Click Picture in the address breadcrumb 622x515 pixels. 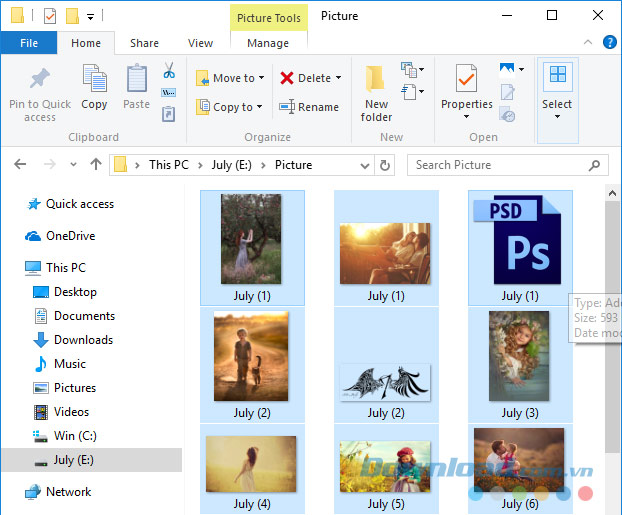coord(294,165)
